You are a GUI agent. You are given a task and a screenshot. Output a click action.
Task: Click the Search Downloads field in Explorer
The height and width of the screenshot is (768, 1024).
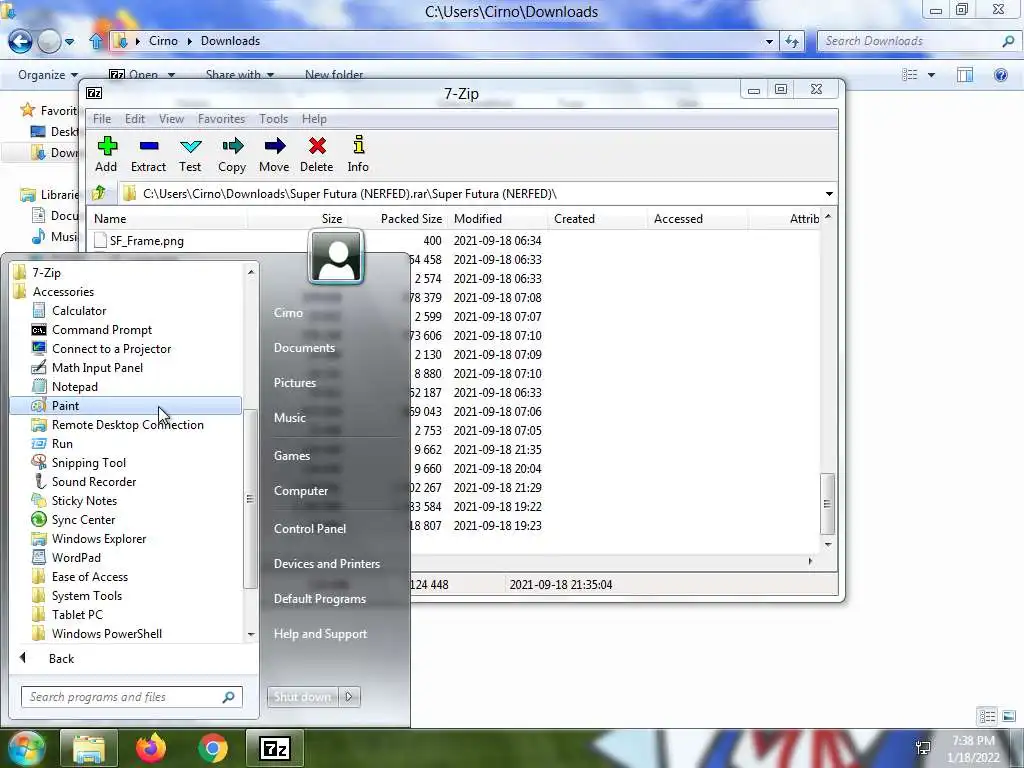(x=918, y=41)
